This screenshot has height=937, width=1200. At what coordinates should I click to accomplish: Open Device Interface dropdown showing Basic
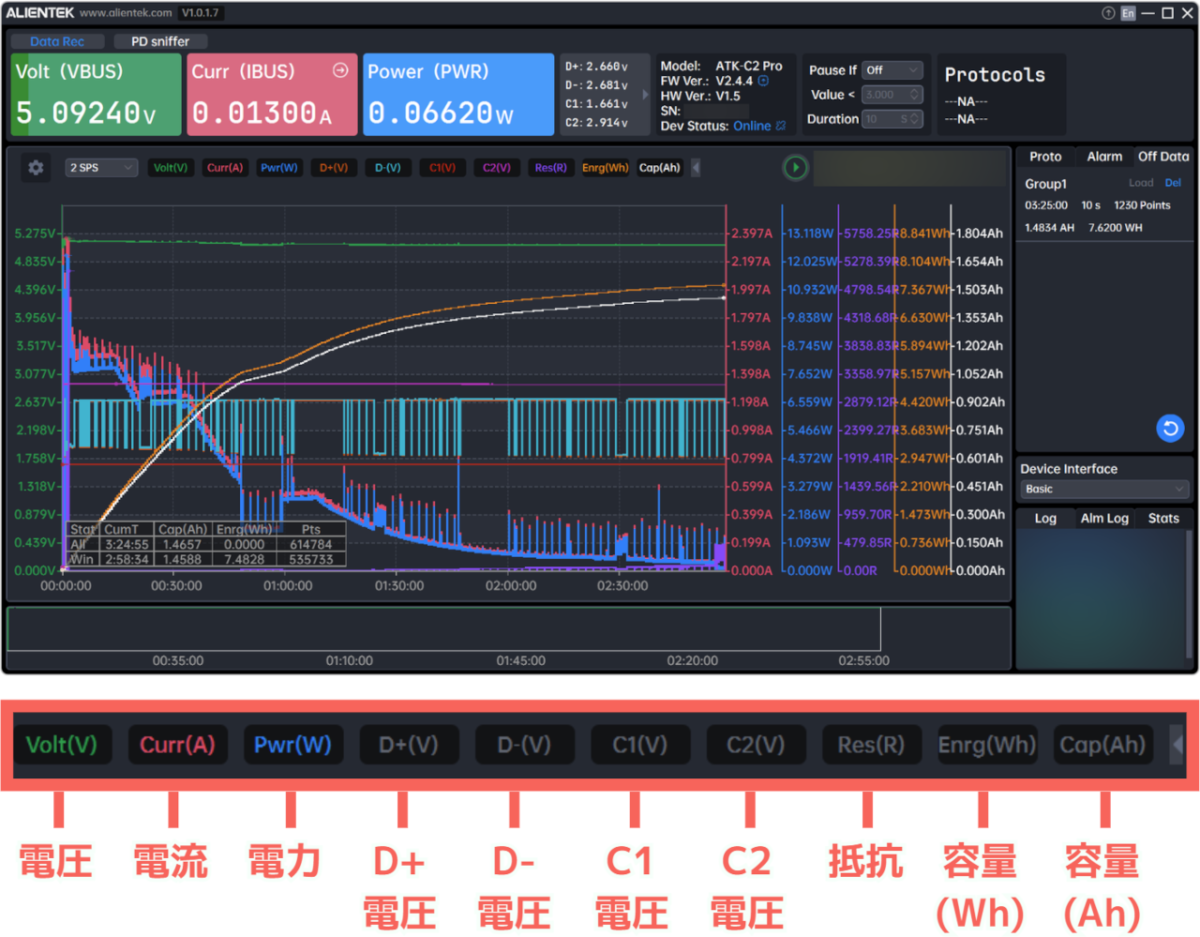click(x=1103, y=489)
